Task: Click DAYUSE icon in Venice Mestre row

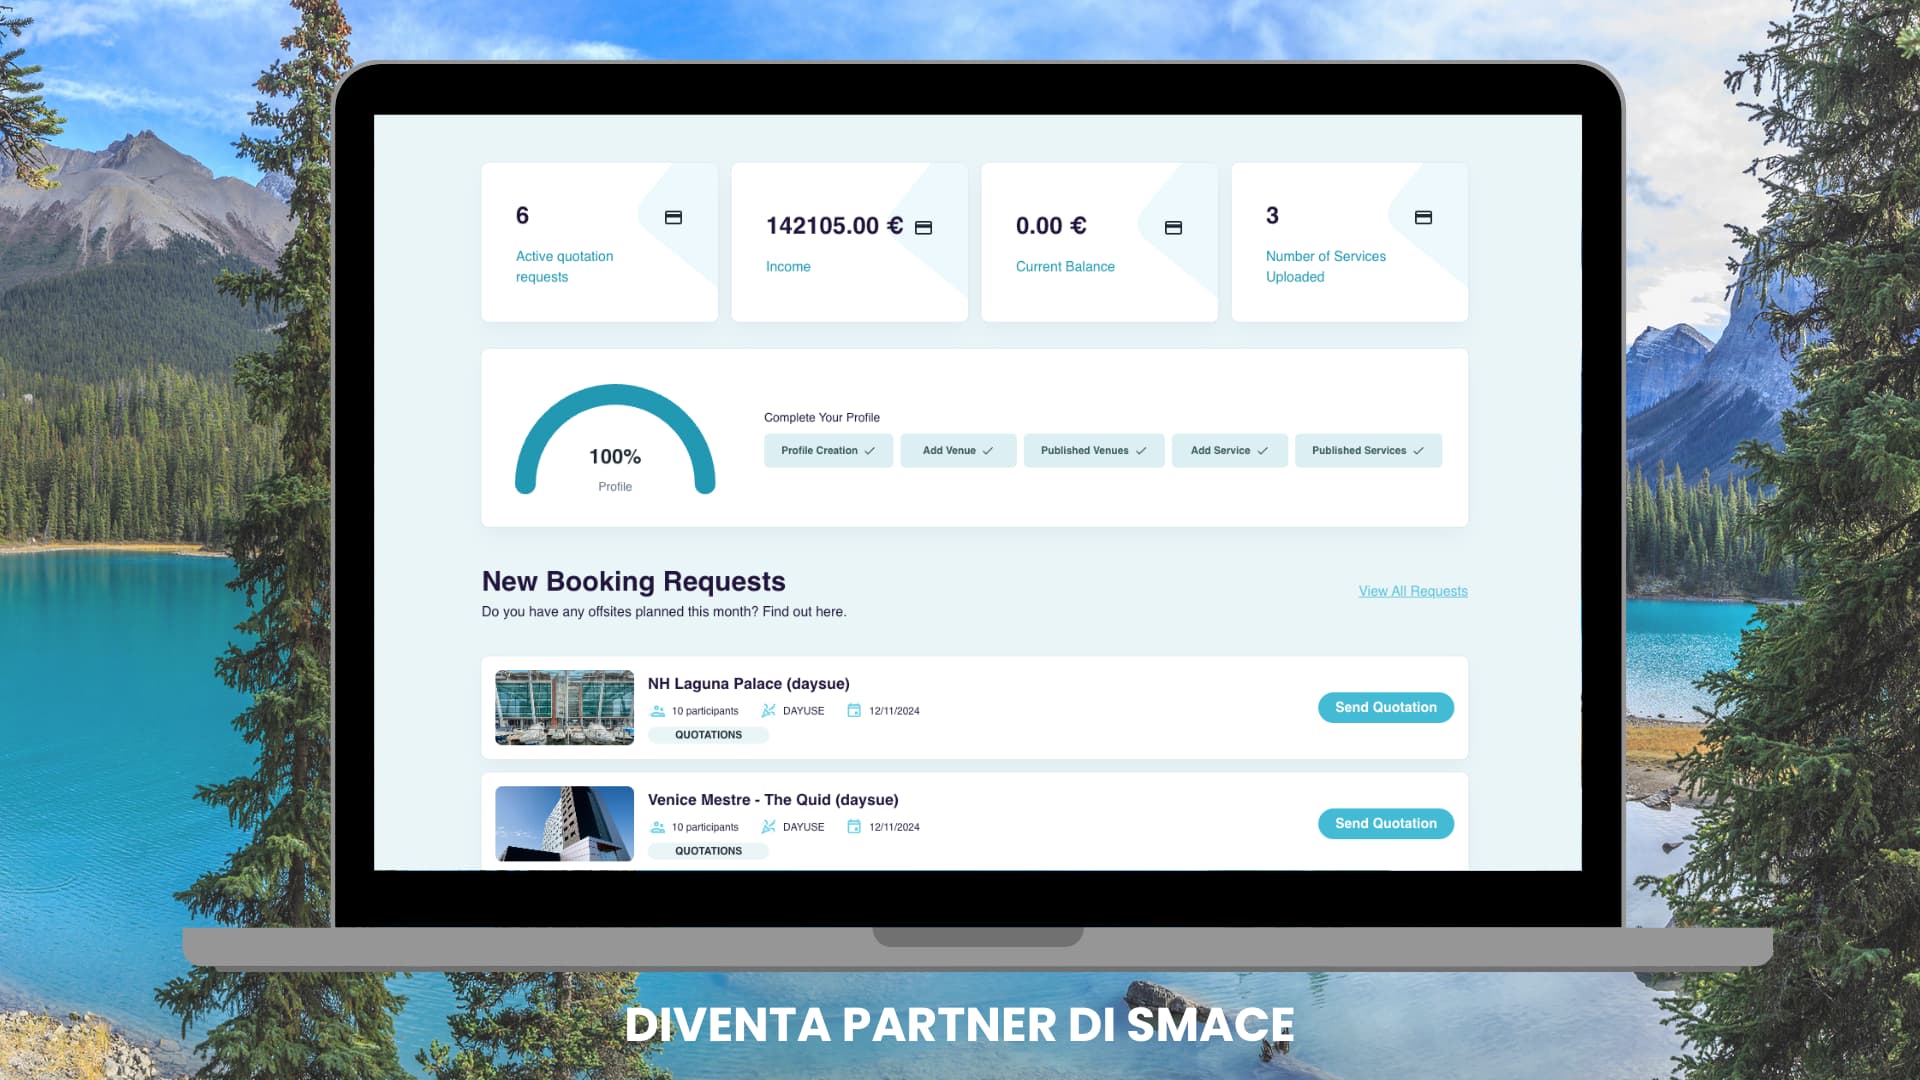Action: coord(768,827)
